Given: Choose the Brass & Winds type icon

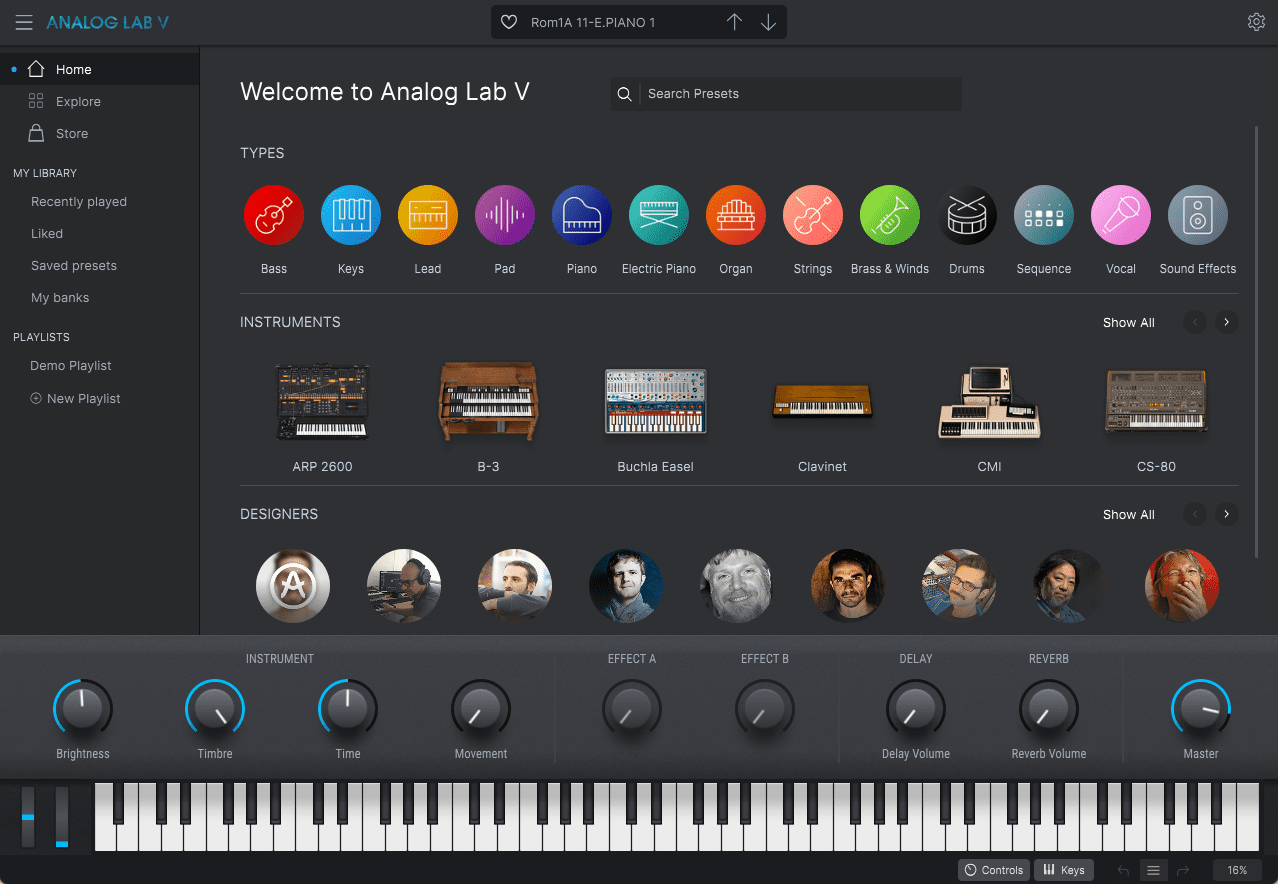Looking at the screenshot, I should click(890, 215).
